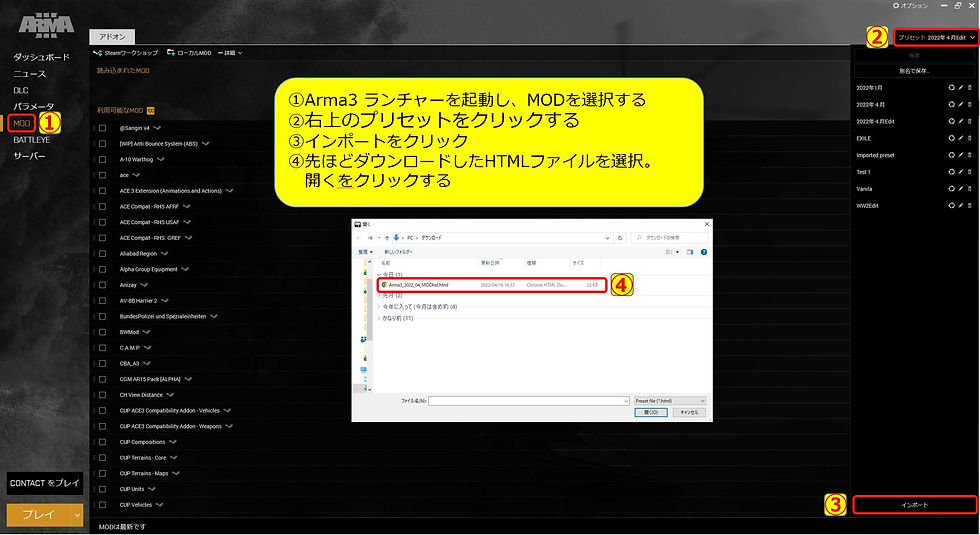980x535 pixels.
Task: Tick the Anizay mod checkbox
Action: 102,285
